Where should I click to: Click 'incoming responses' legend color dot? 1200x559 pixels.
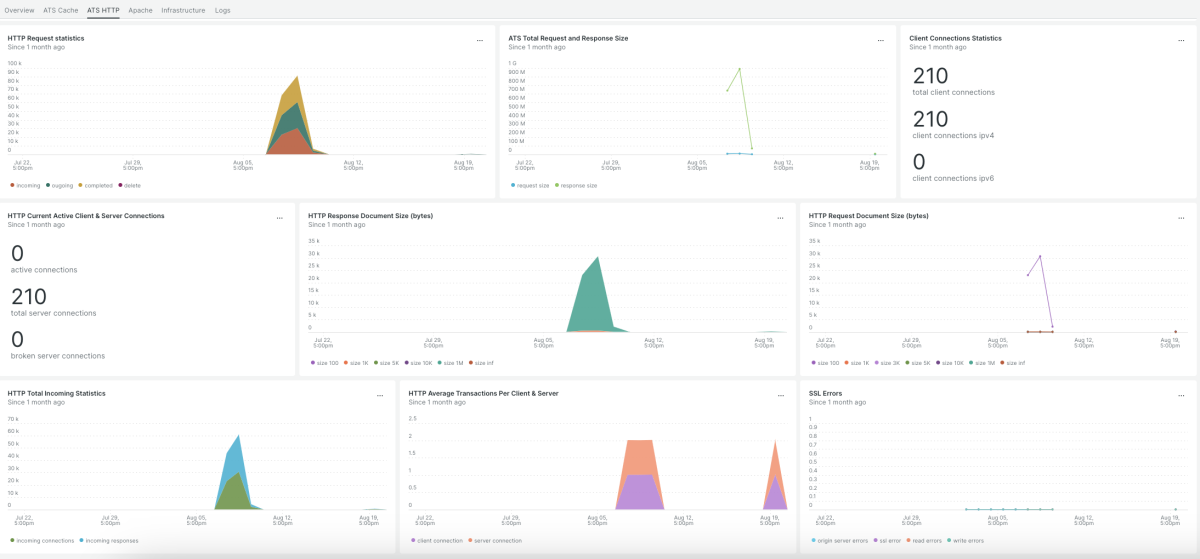[82, 541]
